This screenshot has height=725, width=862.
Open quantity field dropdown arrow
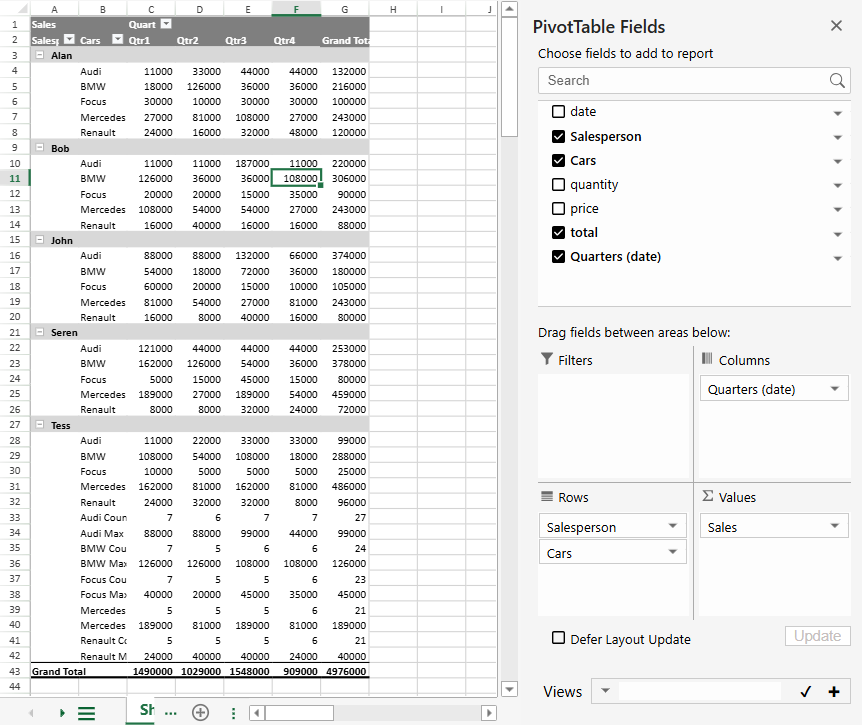[x=837, y=186]
